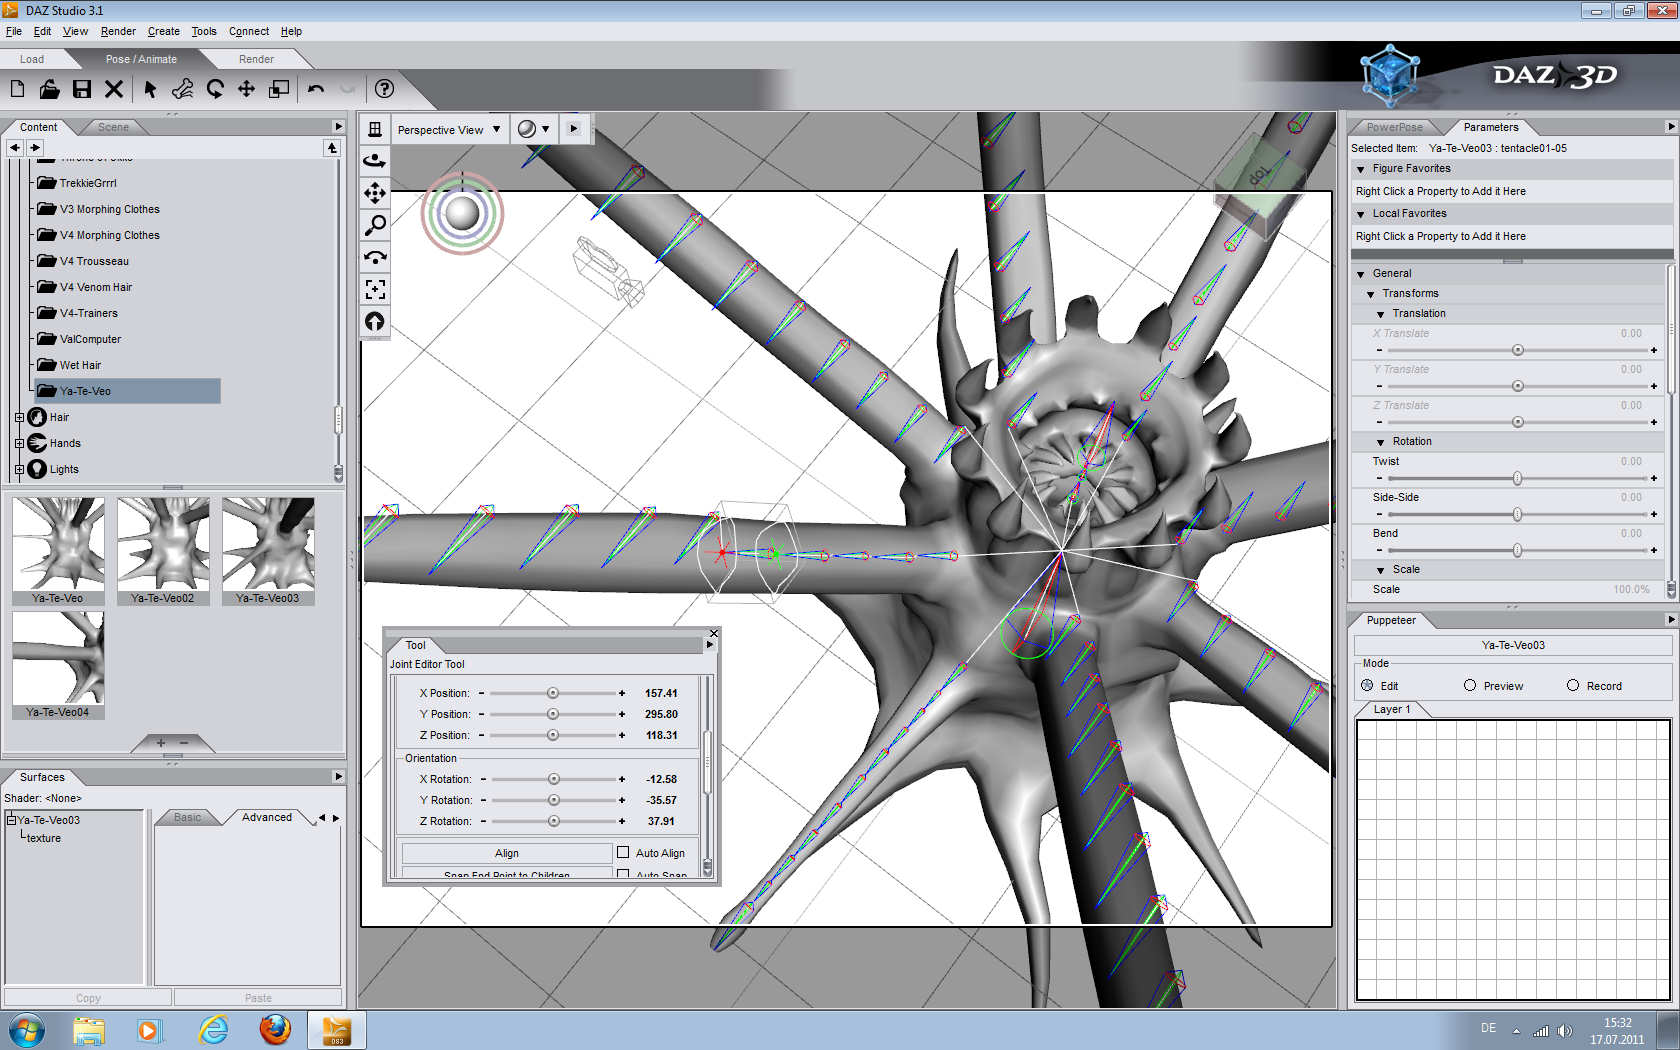Screen dimensions: 1680x1050
Task: Switch to the Render activity tab
Action: pos(256,59)
